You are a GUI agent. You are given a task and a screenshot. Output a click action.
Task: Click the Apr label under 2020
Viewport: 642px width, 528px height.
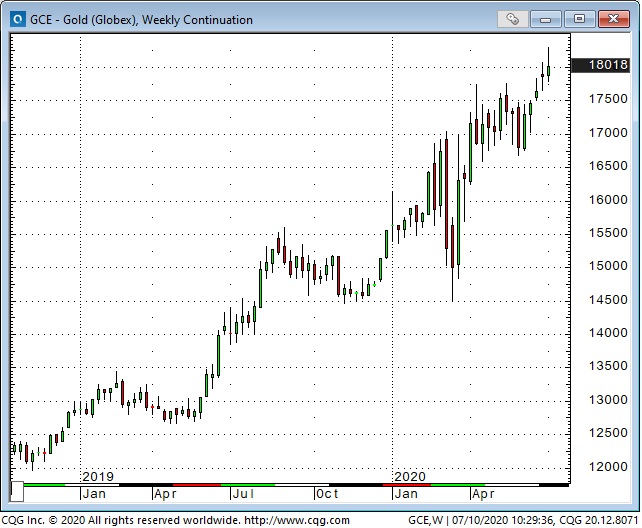[x=483, y=494]
